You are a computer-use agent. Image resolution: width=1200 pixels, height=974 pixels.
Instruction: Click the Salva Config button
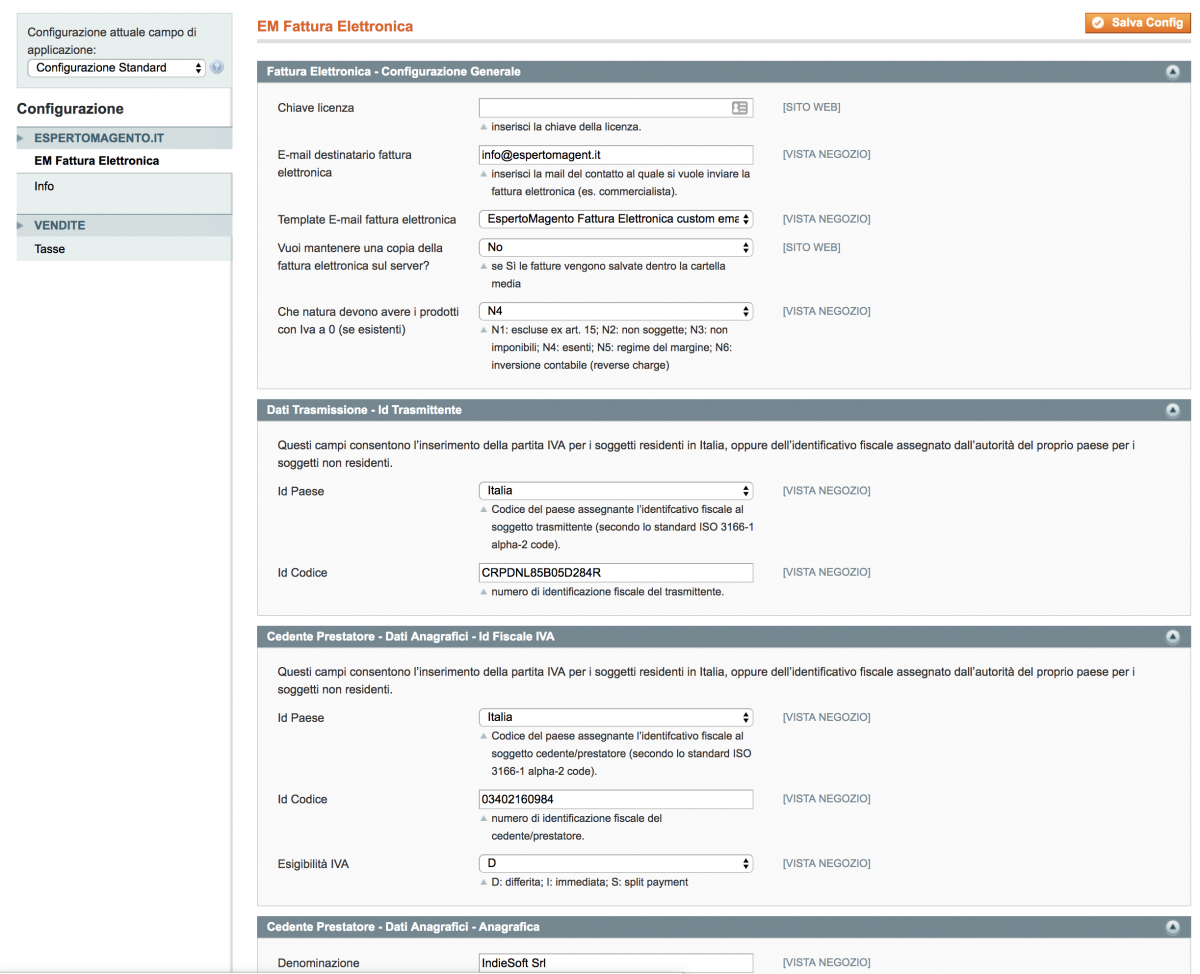pyautogui.click(x=1138, y=22)
